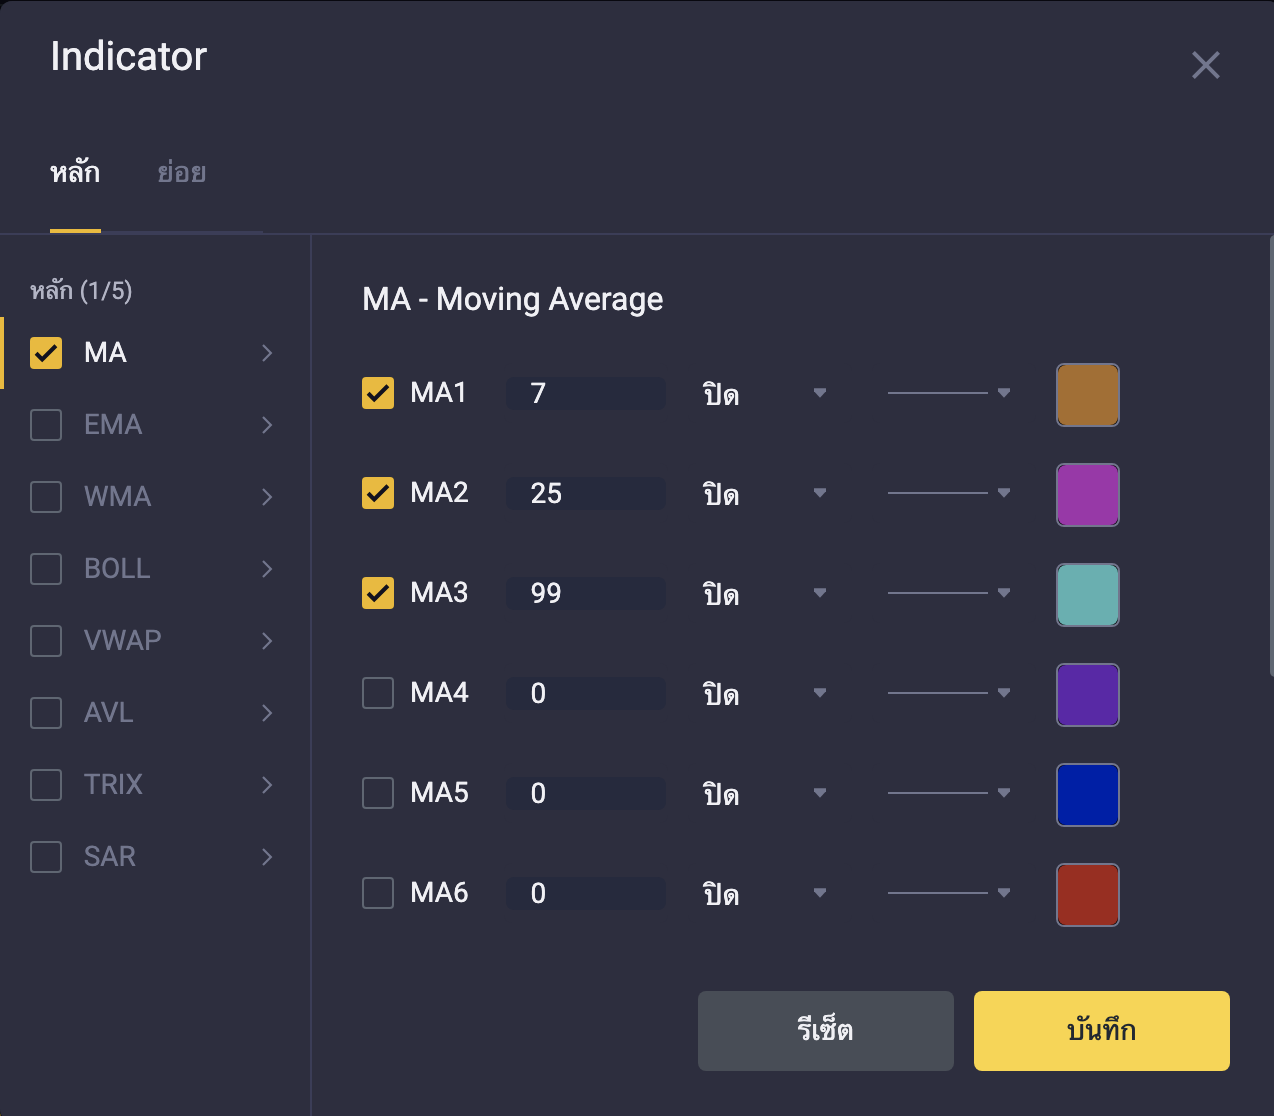Select the หลัก tab
Screen dimensions: 1274x1116
pos(75,173)
